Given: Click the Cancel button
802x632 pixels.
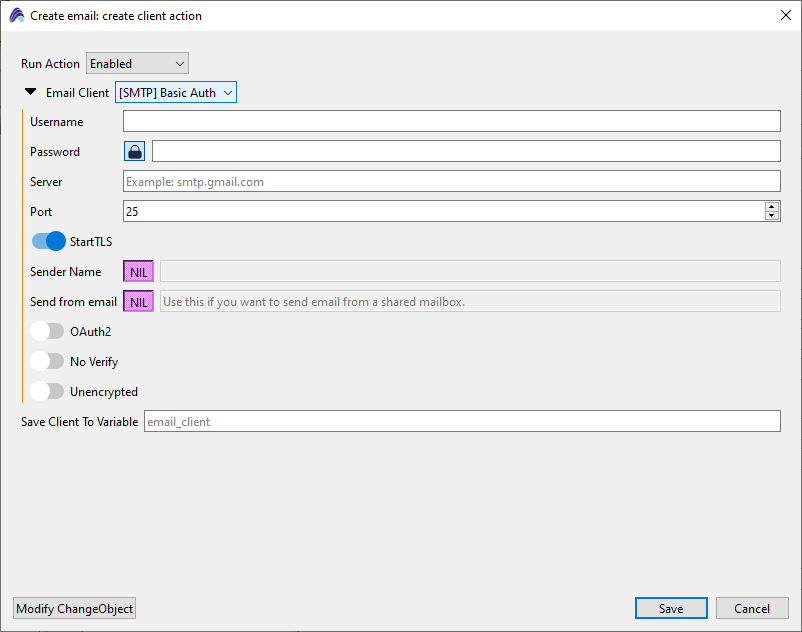Looking at the screenshot, I should [x=752, y=608].
